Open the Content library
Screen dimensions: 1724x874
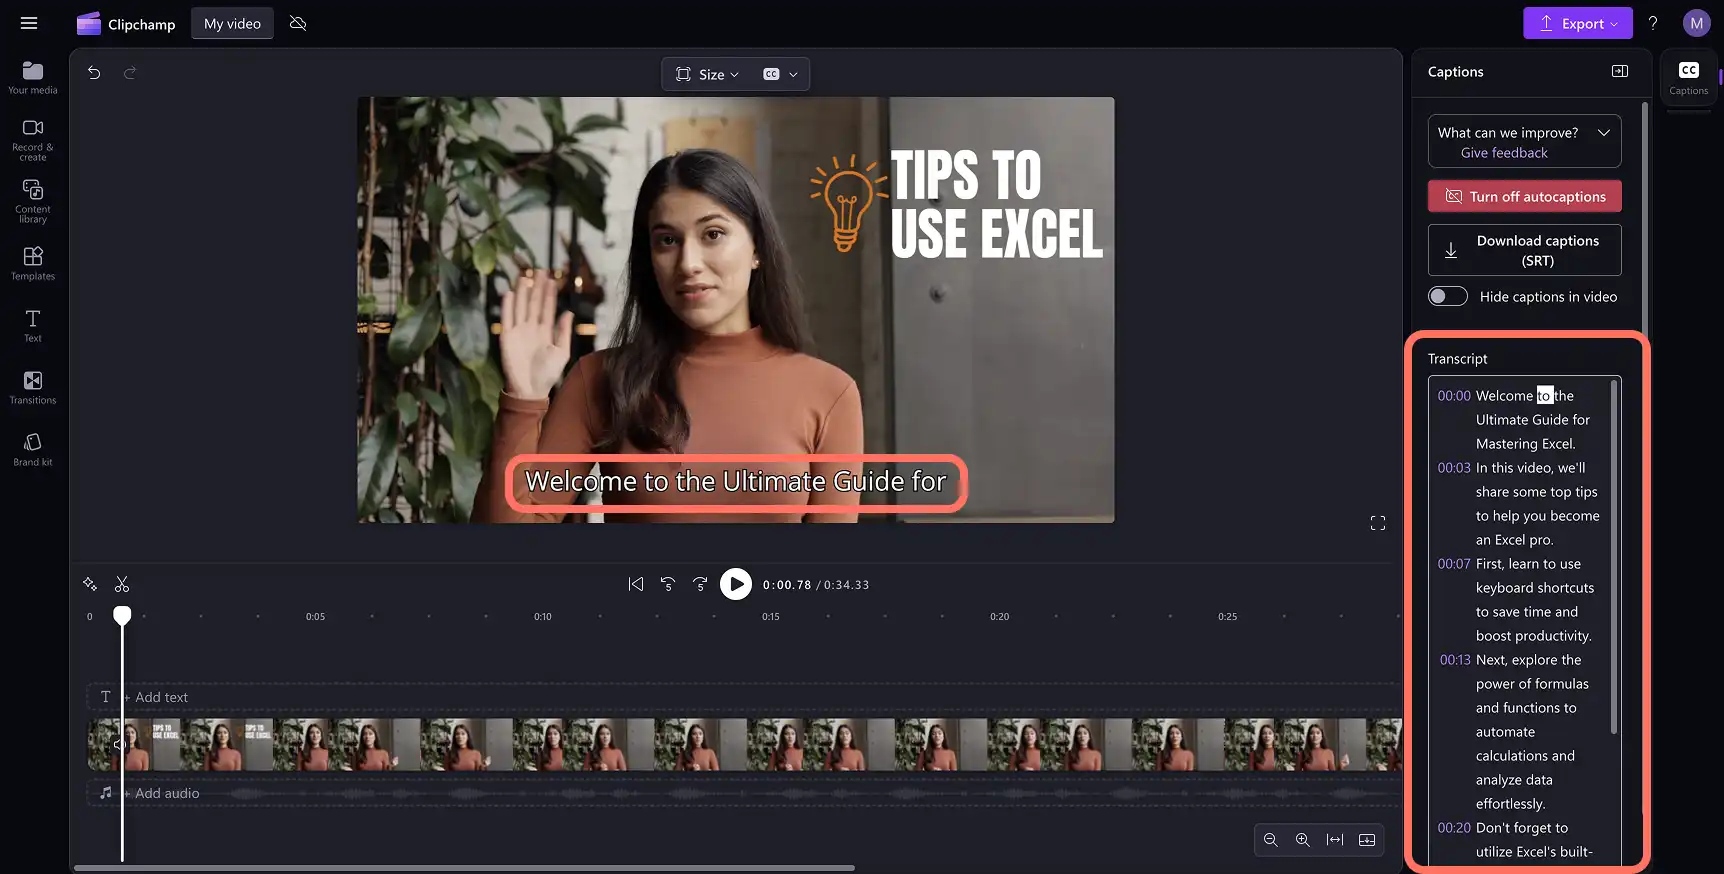33,201
